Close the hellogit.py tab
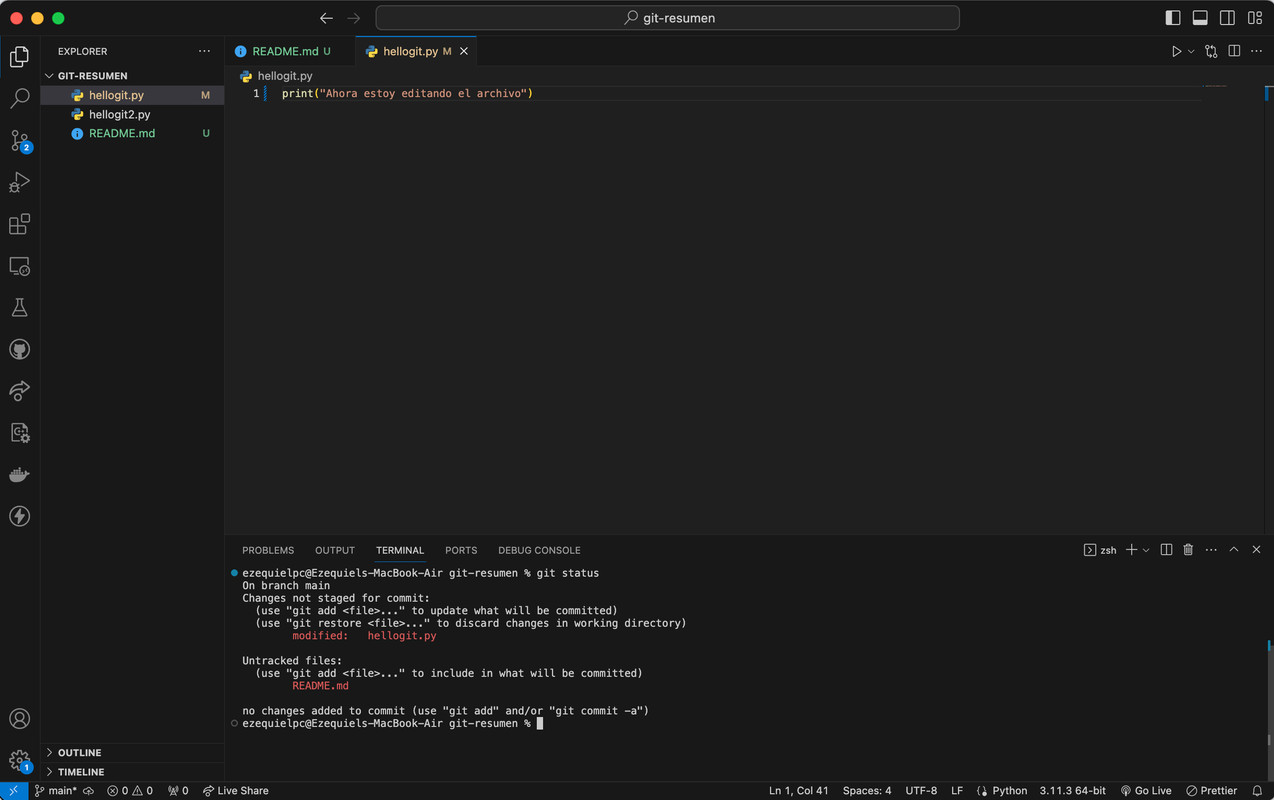The width and height of the screenshot is (1274, 800). (464, 51)
